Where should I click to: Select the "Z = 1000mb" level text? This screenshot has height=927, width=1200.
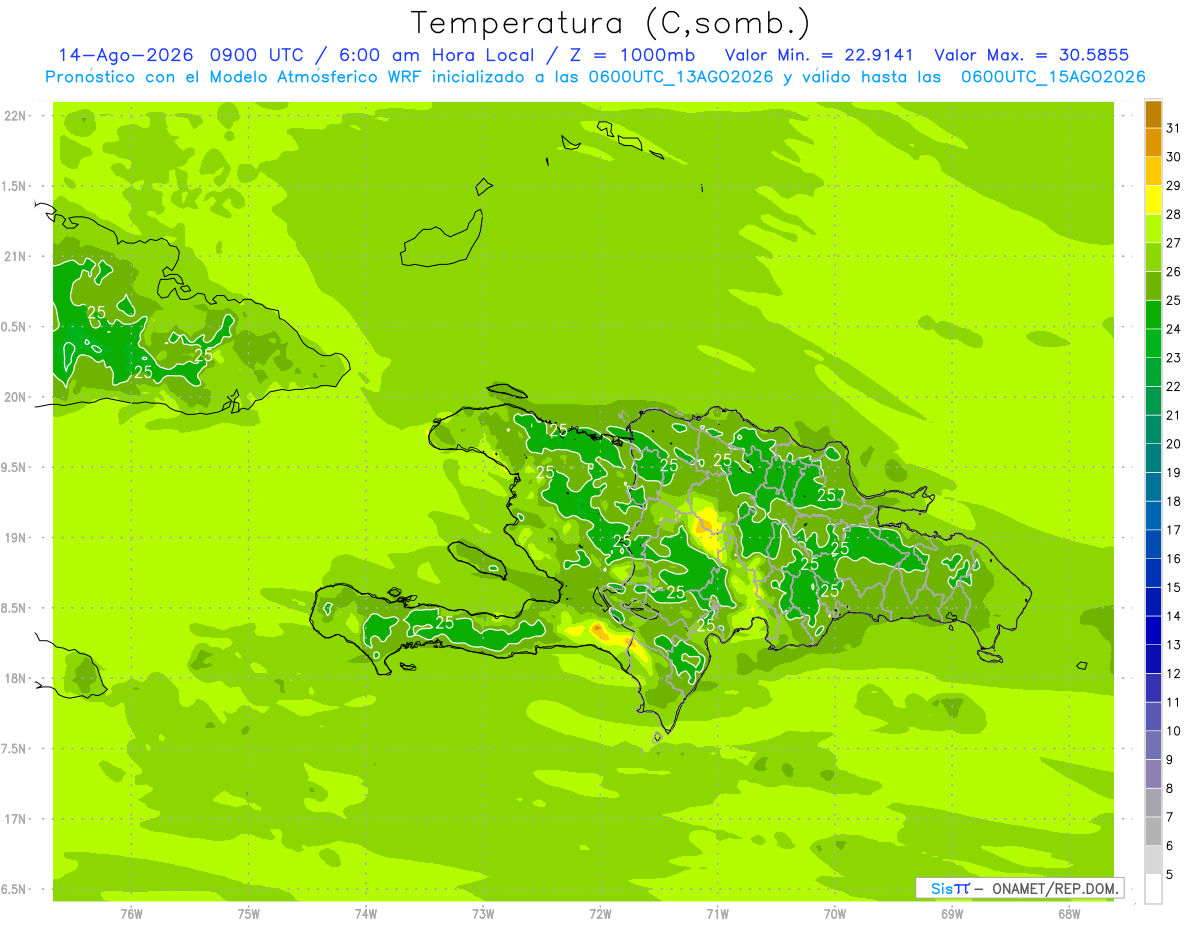coord(632,55)
